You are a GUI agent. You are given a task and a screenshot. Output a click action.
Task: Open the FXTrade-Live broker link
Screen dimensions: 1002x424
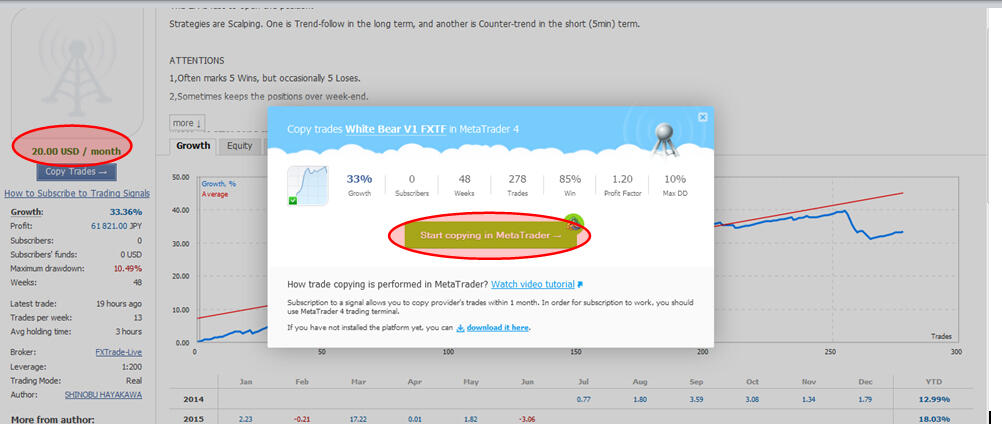[x=119, y=352]
